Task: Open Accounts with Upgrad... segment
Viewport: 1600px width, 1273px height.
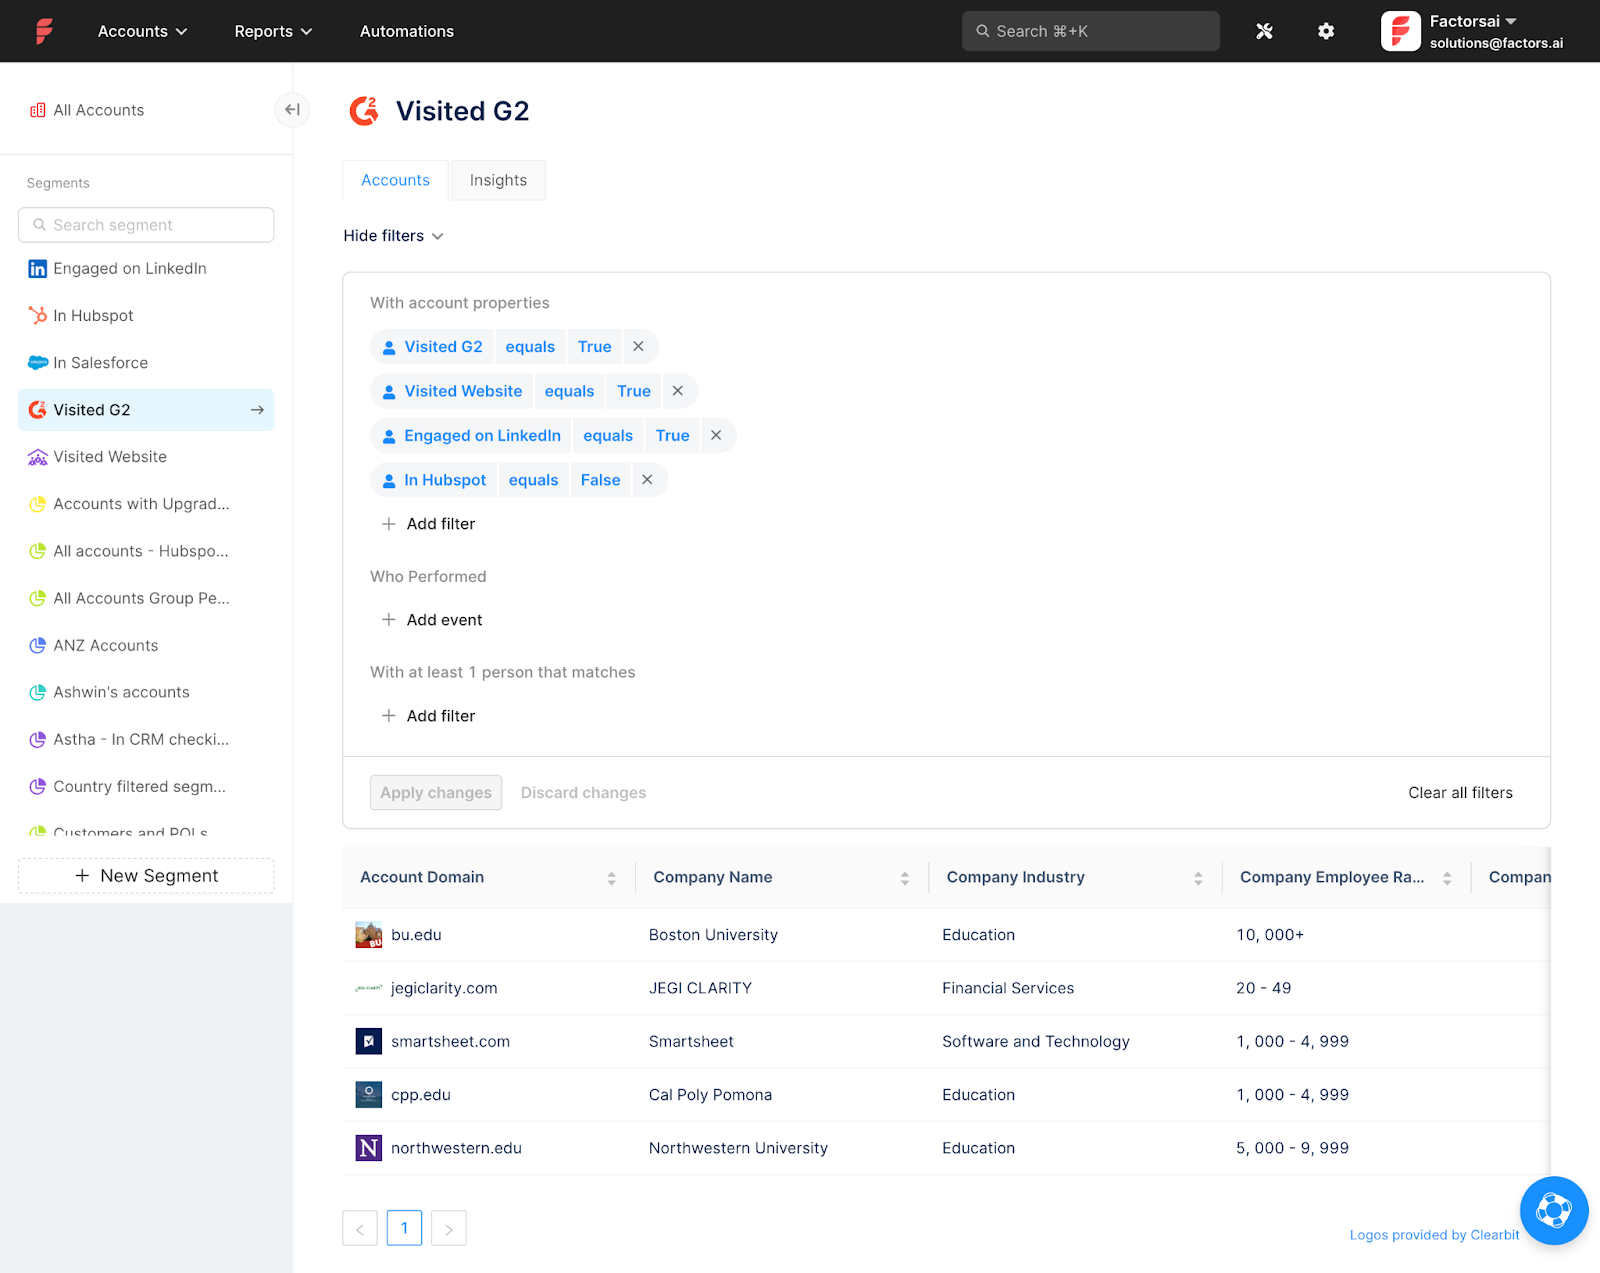Action: tap(146, 504)
